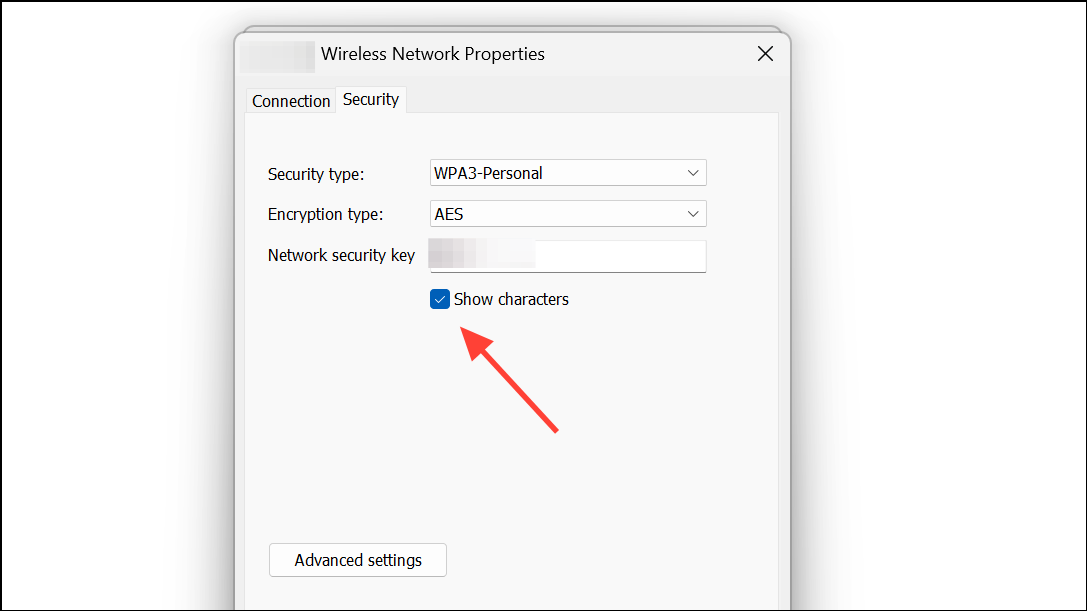Image resolution: width=1087 pixels, height=611 pixels.
Task: Click the Wireless Network Properties title text
Action: point(433,54)
